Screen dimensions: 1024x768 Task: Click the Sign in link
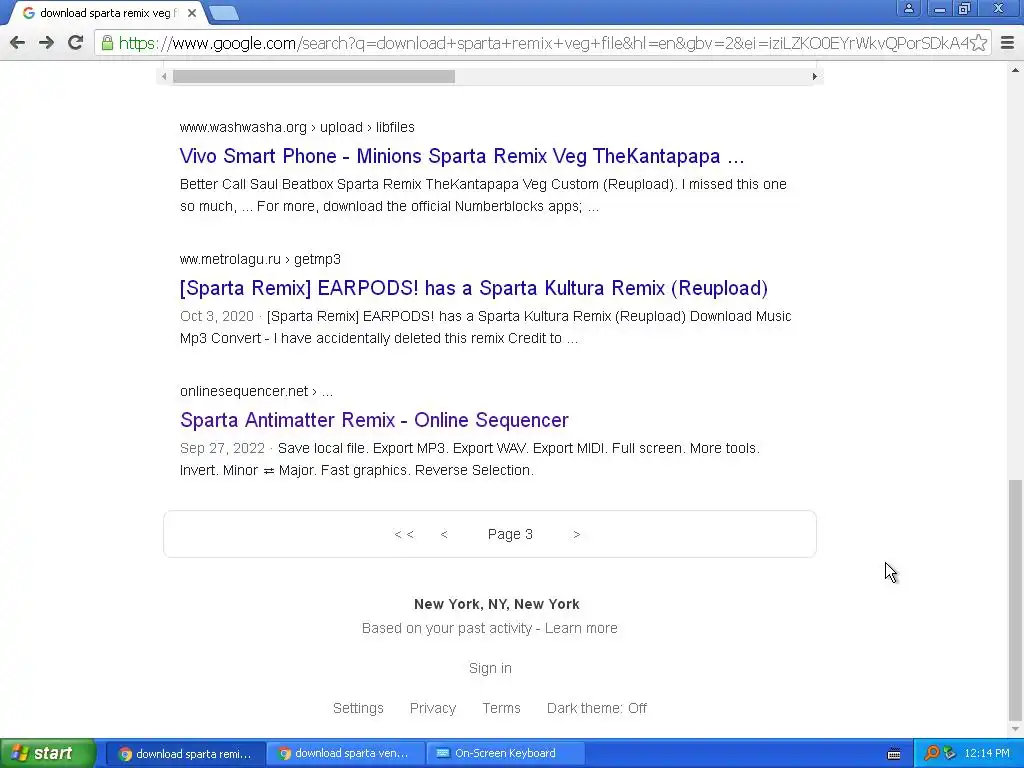[x=490, y=668]
